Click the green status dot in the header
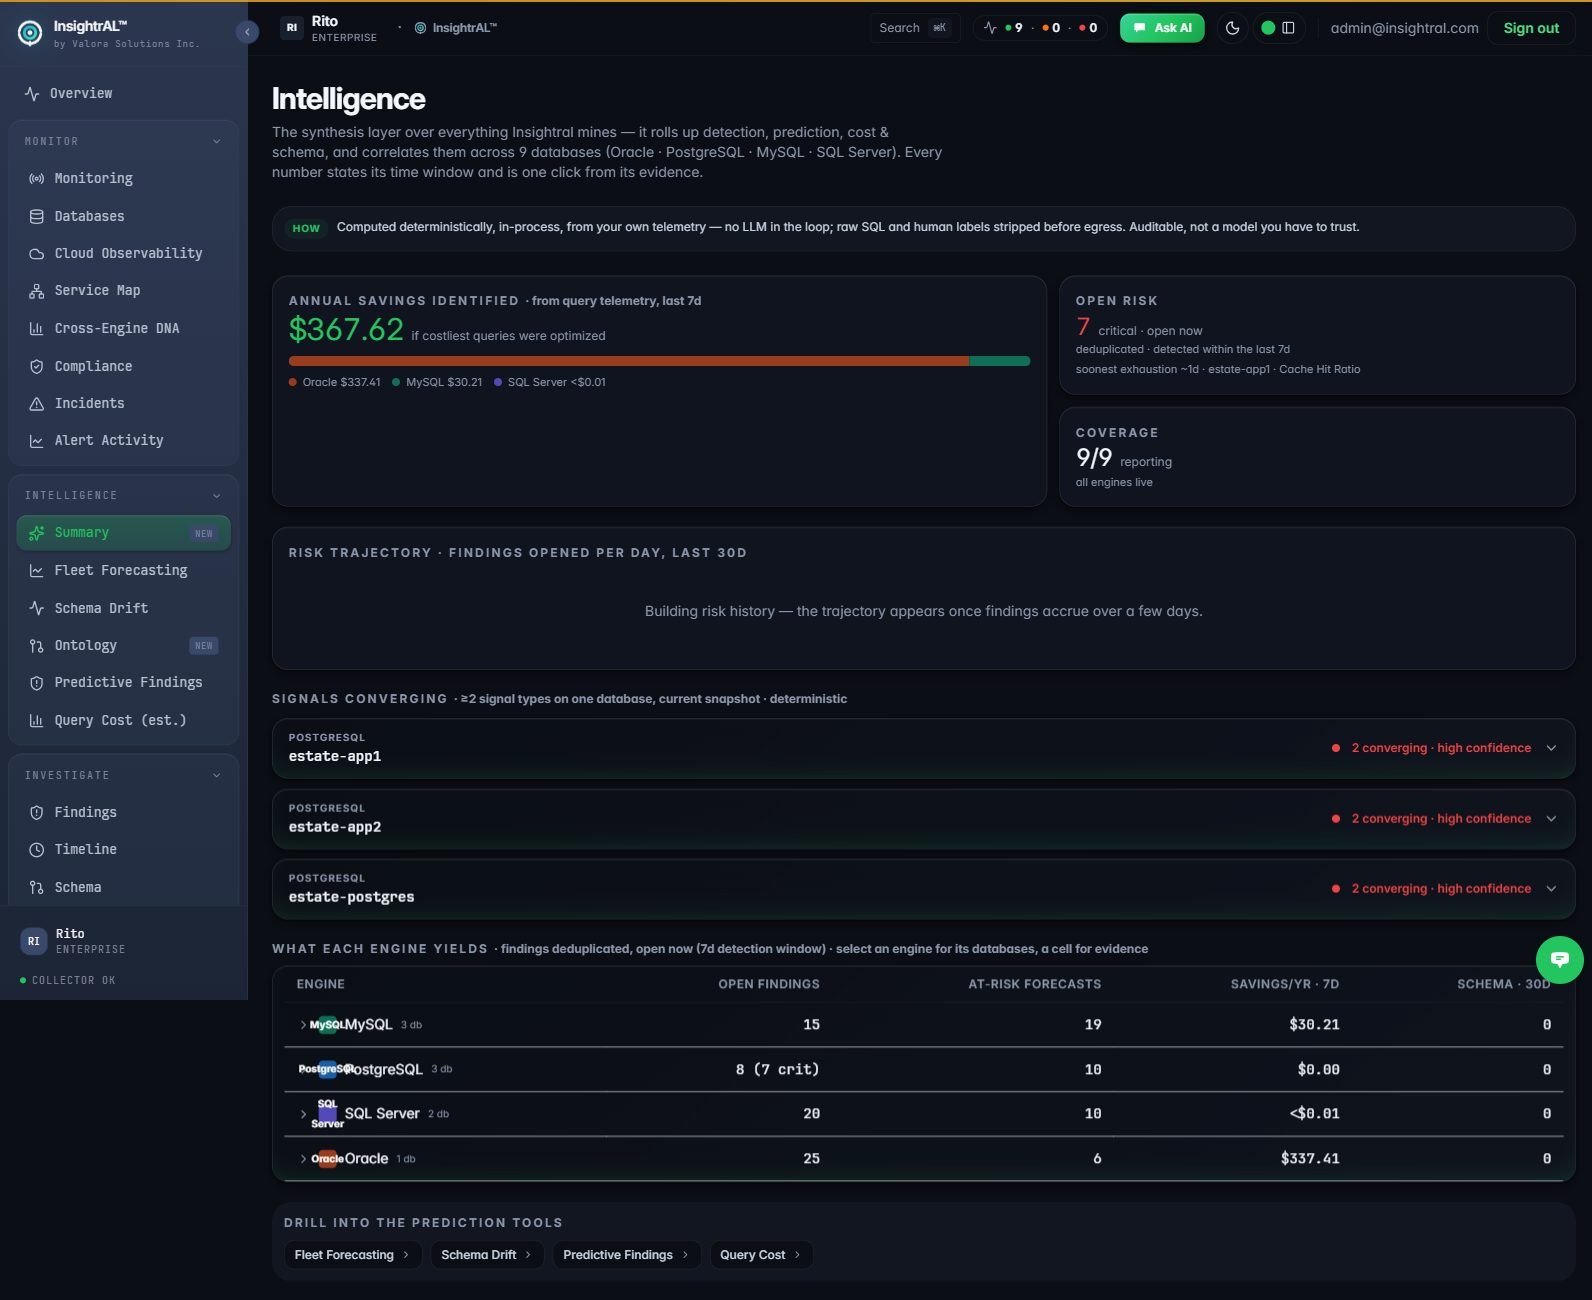1592x1300 pixels. [x=1268, y=28]
